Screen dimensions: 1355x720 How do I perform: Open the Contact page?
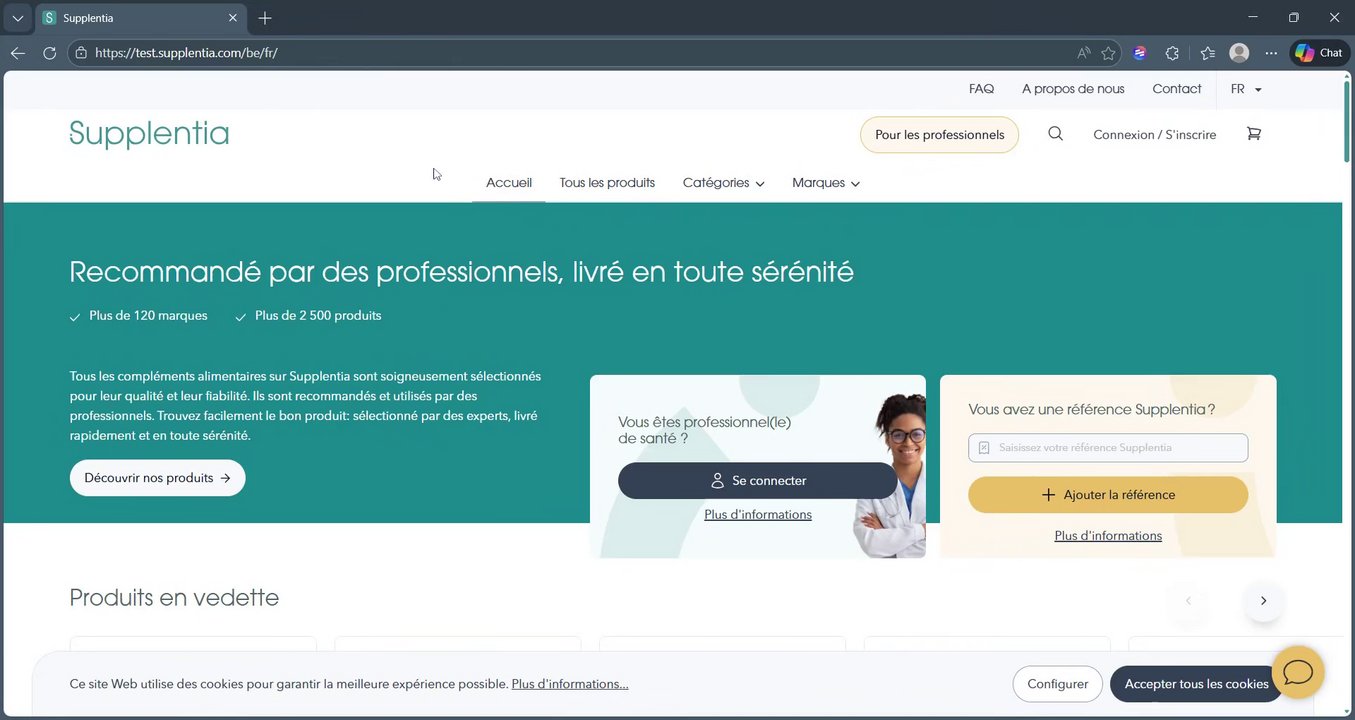pos(1177,89)
